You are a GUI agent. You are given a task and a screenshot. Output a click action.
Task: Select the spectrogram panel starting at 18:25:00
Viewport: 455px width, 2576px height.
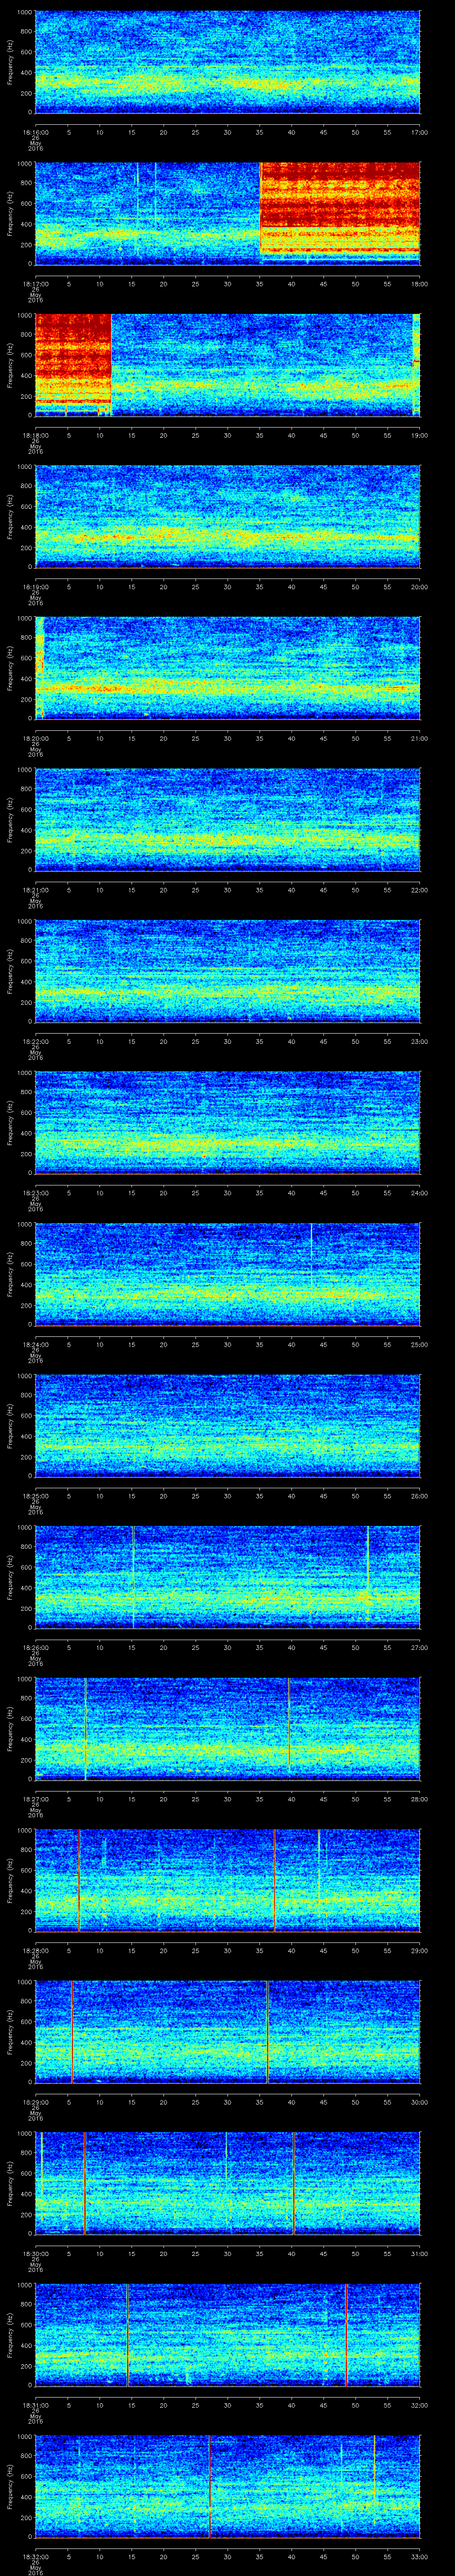[227, 1426]
